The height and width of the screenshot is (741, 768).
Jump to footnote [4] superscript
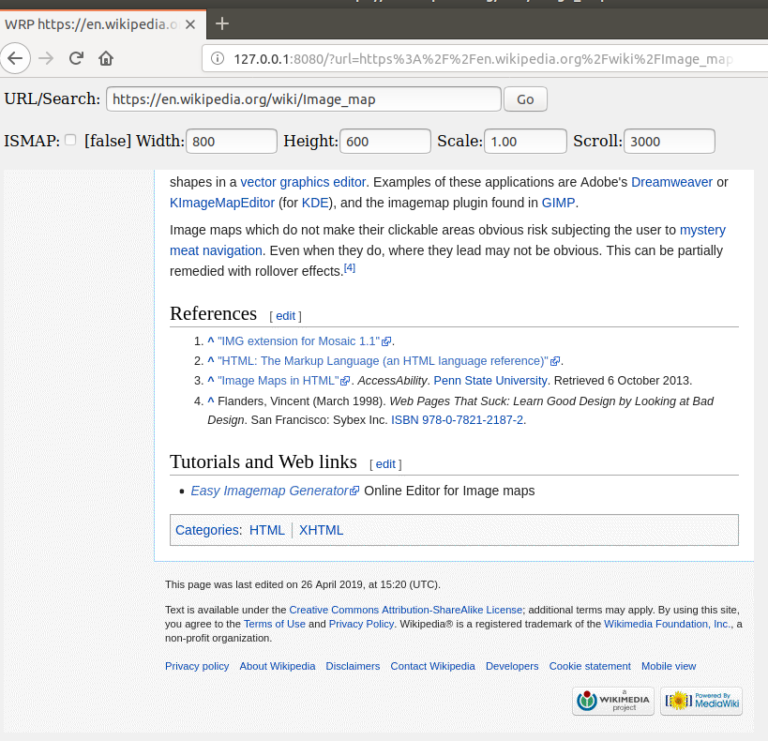click(x=350, y=268)
